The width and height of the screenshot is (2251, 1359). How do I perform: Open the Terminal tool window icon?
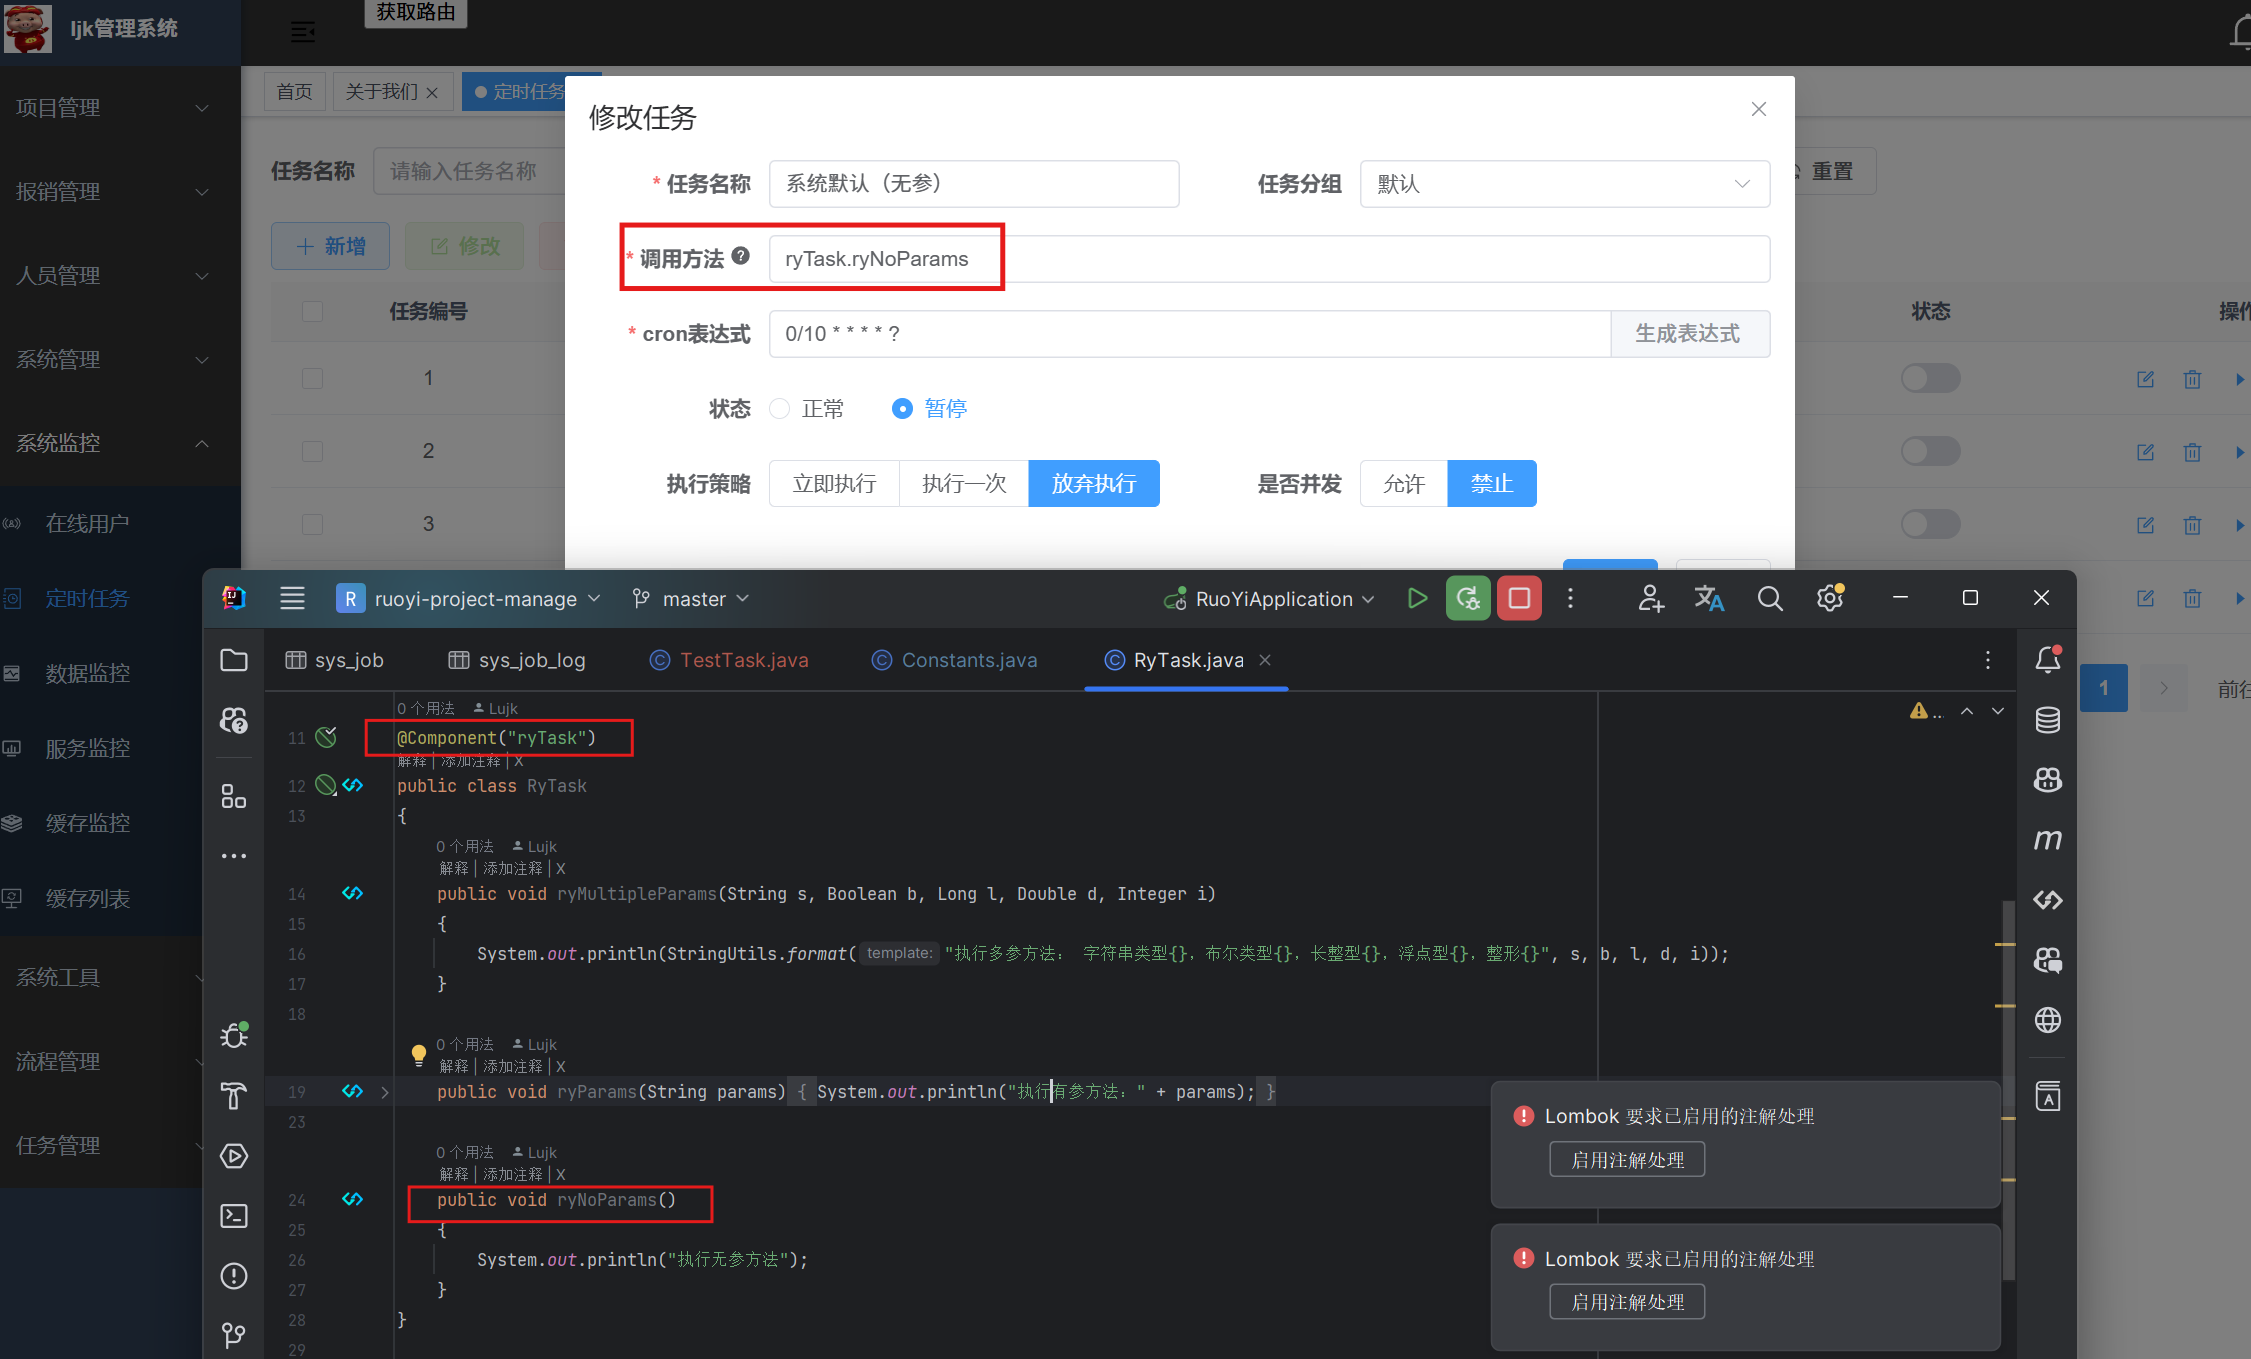click(234, 1216)
